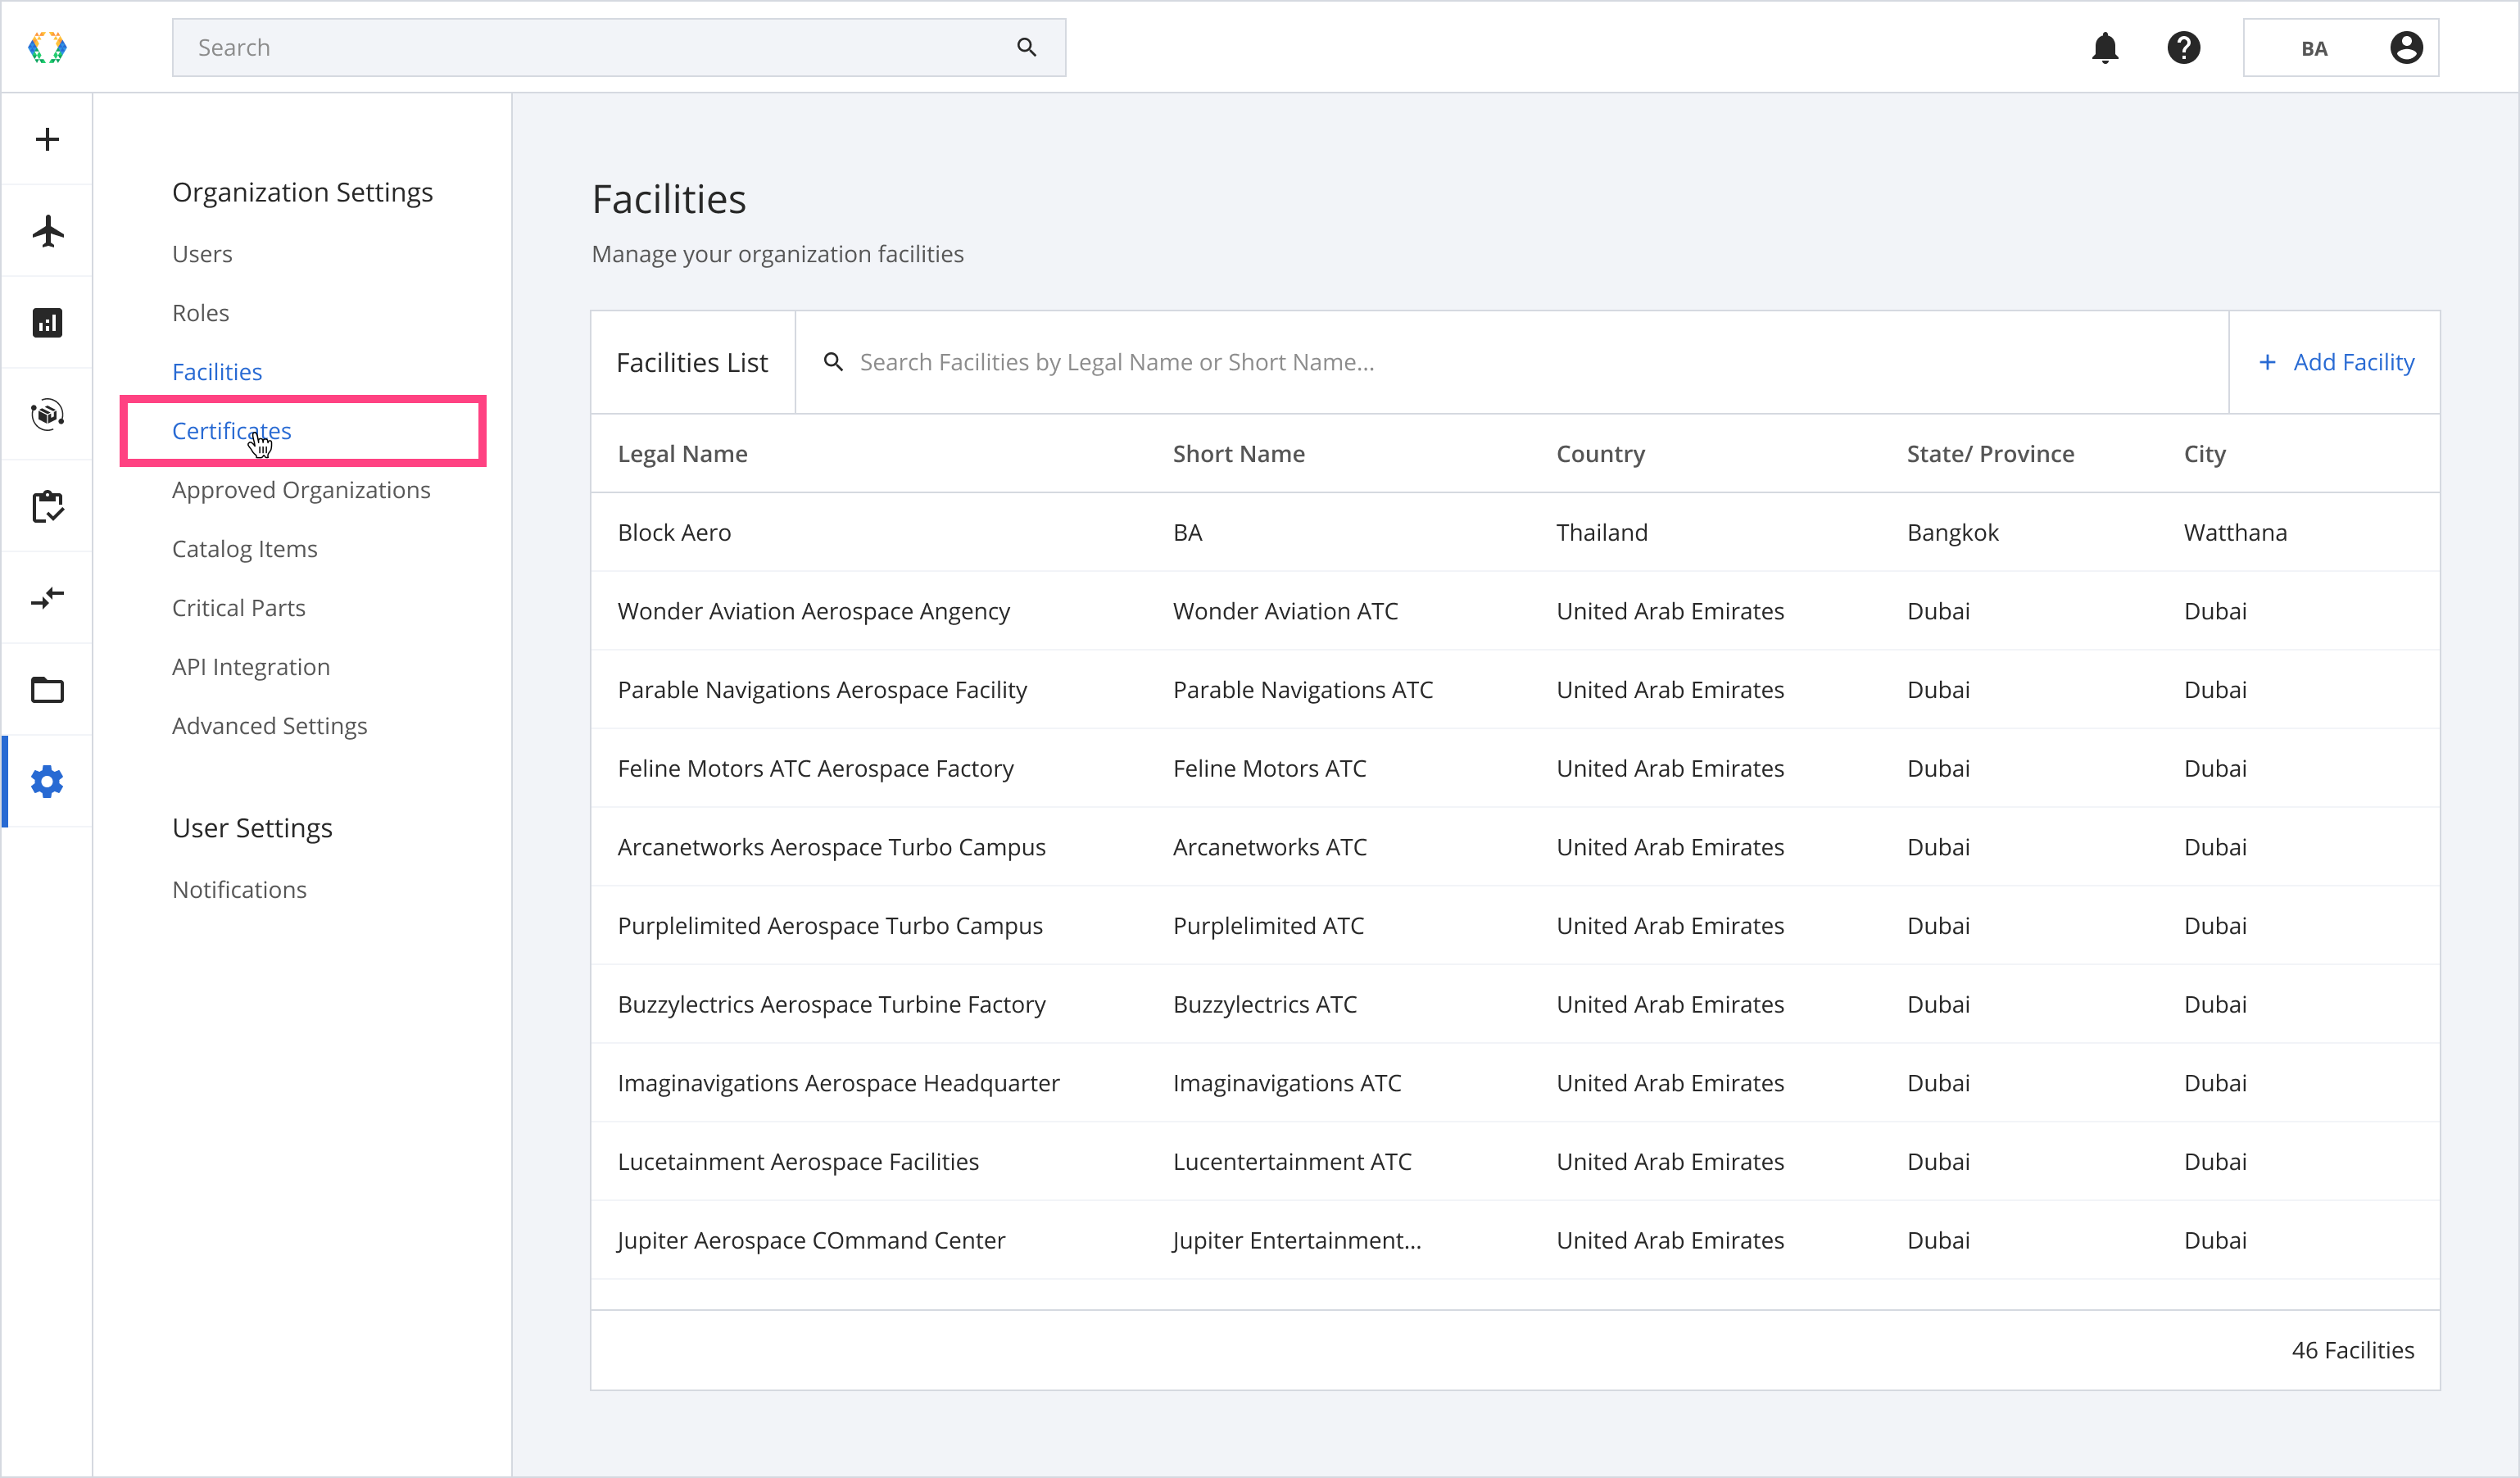Click the Arcanetworks ATC short name
2520x1478 pixels.
point(1270,847)
